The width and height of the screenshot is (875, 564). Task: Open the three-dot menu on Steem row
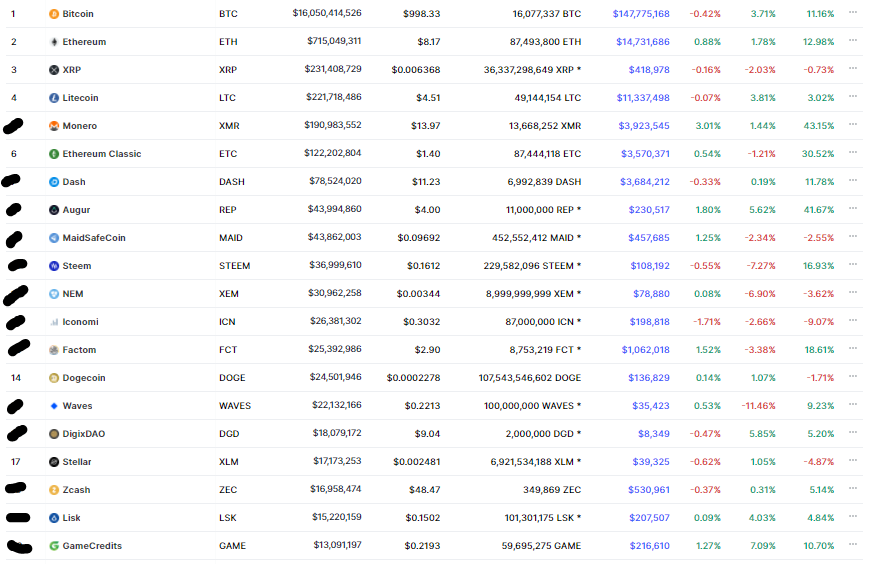coord(853,264)
